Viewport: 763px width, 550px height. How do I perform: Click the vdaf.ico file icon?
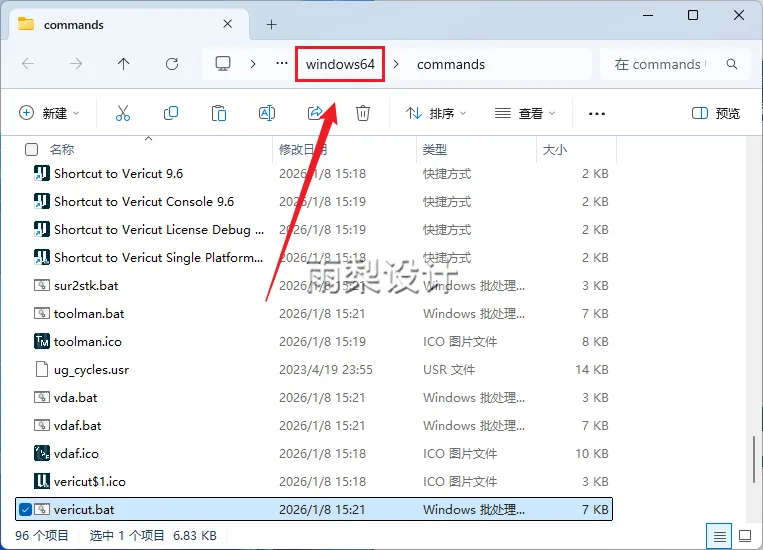(42, 454)
